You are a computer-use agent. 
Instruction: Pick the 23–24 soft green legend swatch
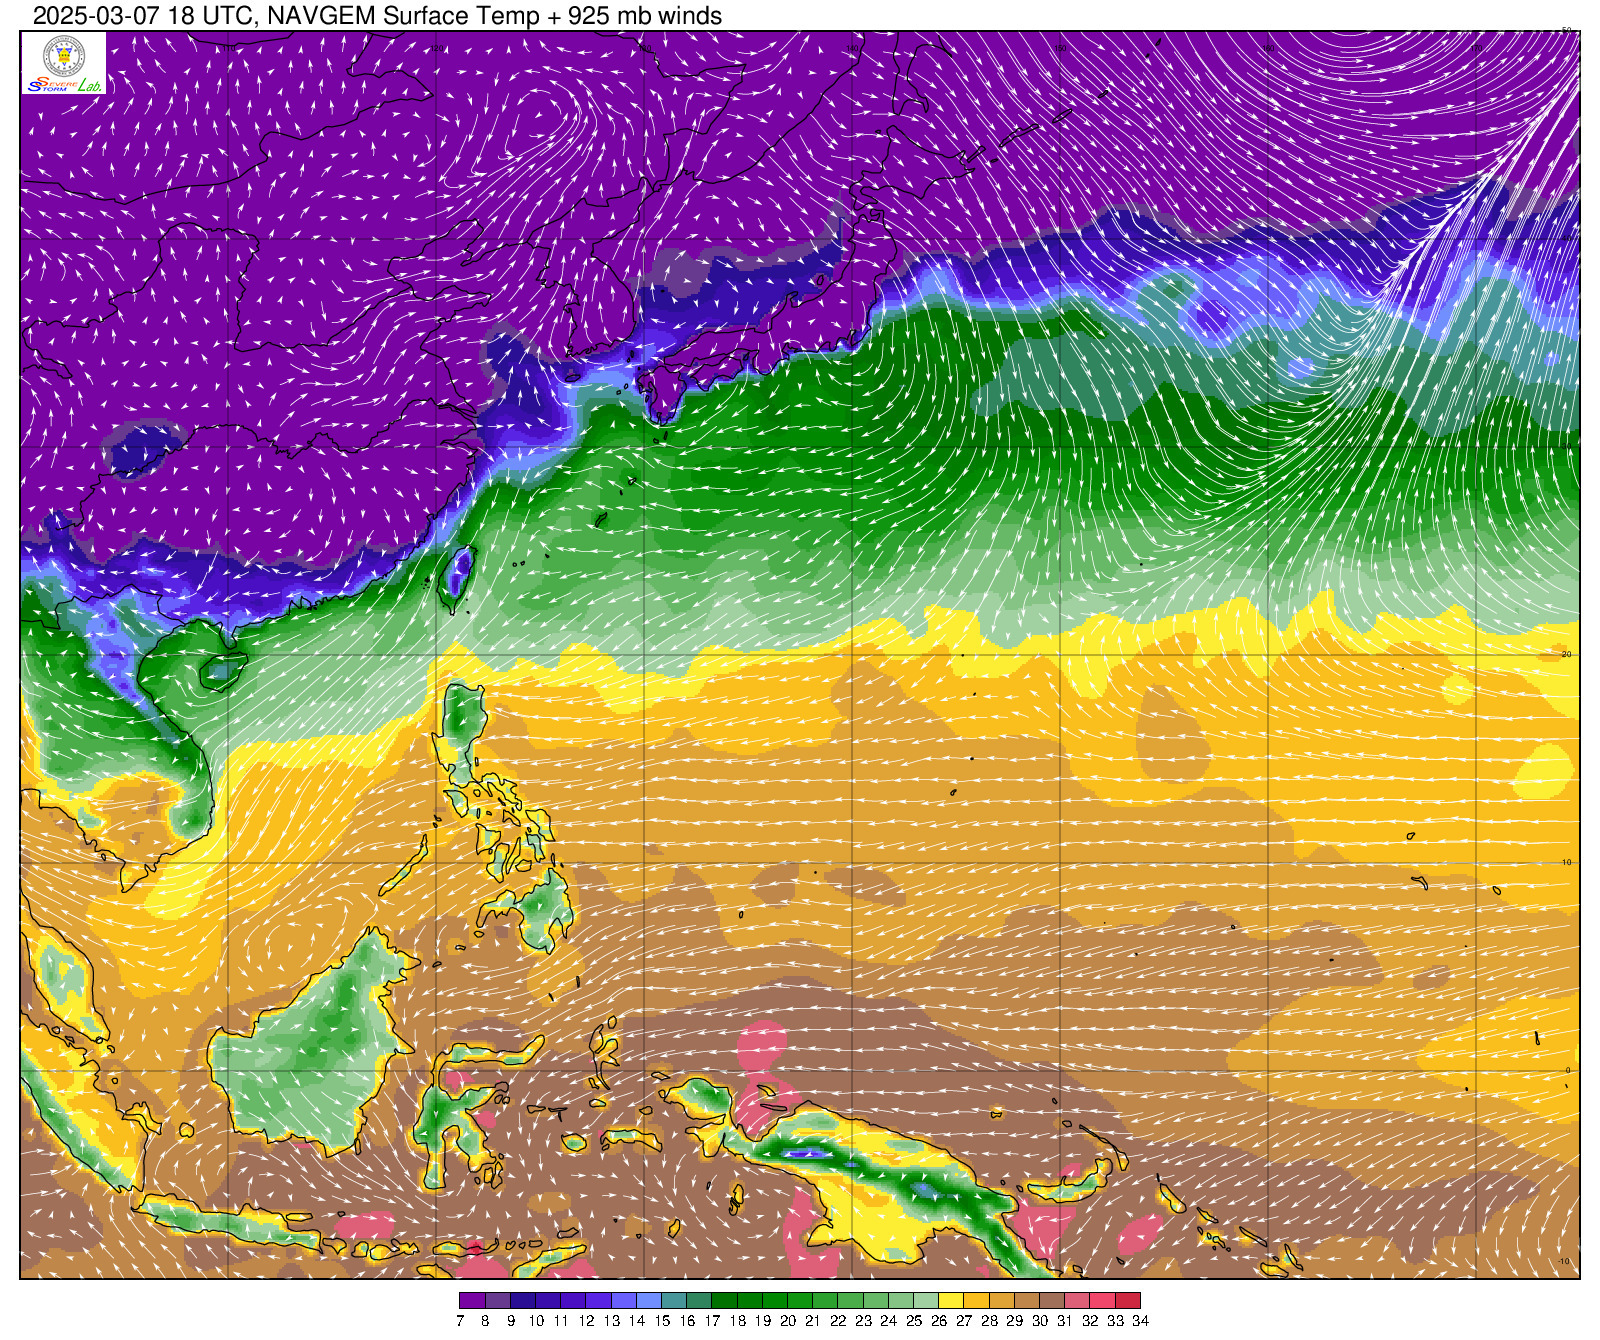[x=875, y=1301]
